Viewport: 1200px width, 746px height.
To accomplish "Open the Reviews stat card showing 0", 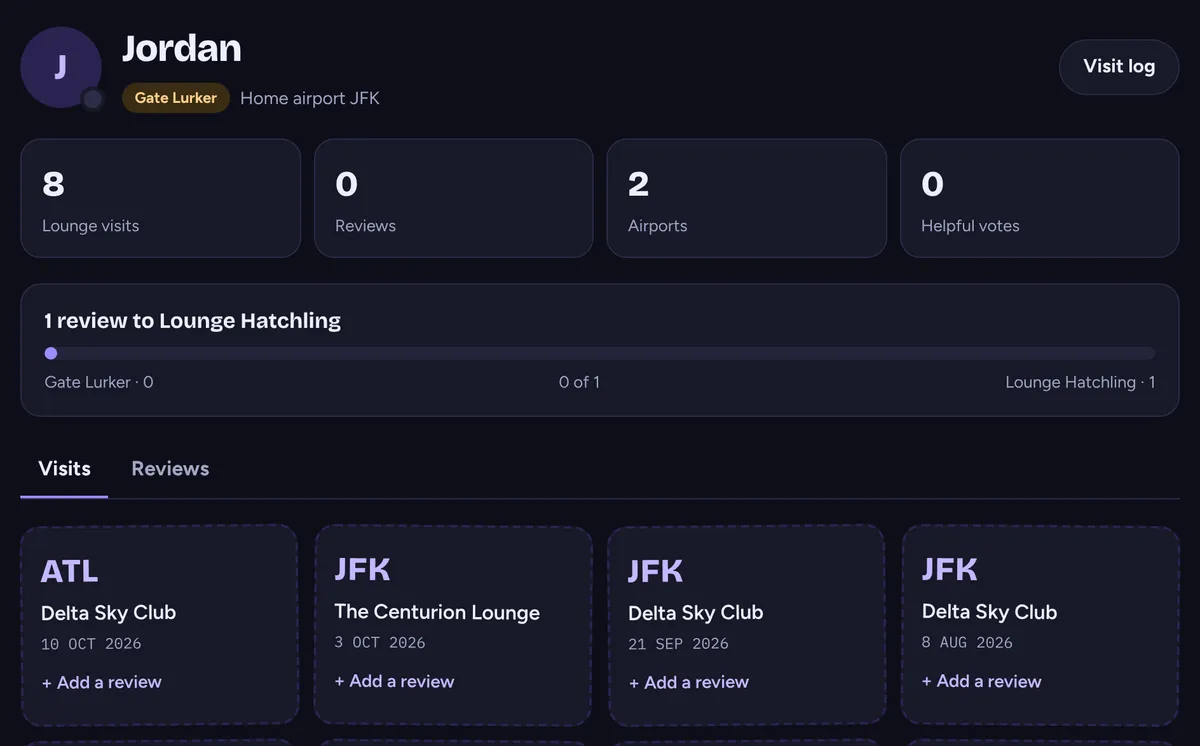I will pyautogui.click(x=454, y=198).
